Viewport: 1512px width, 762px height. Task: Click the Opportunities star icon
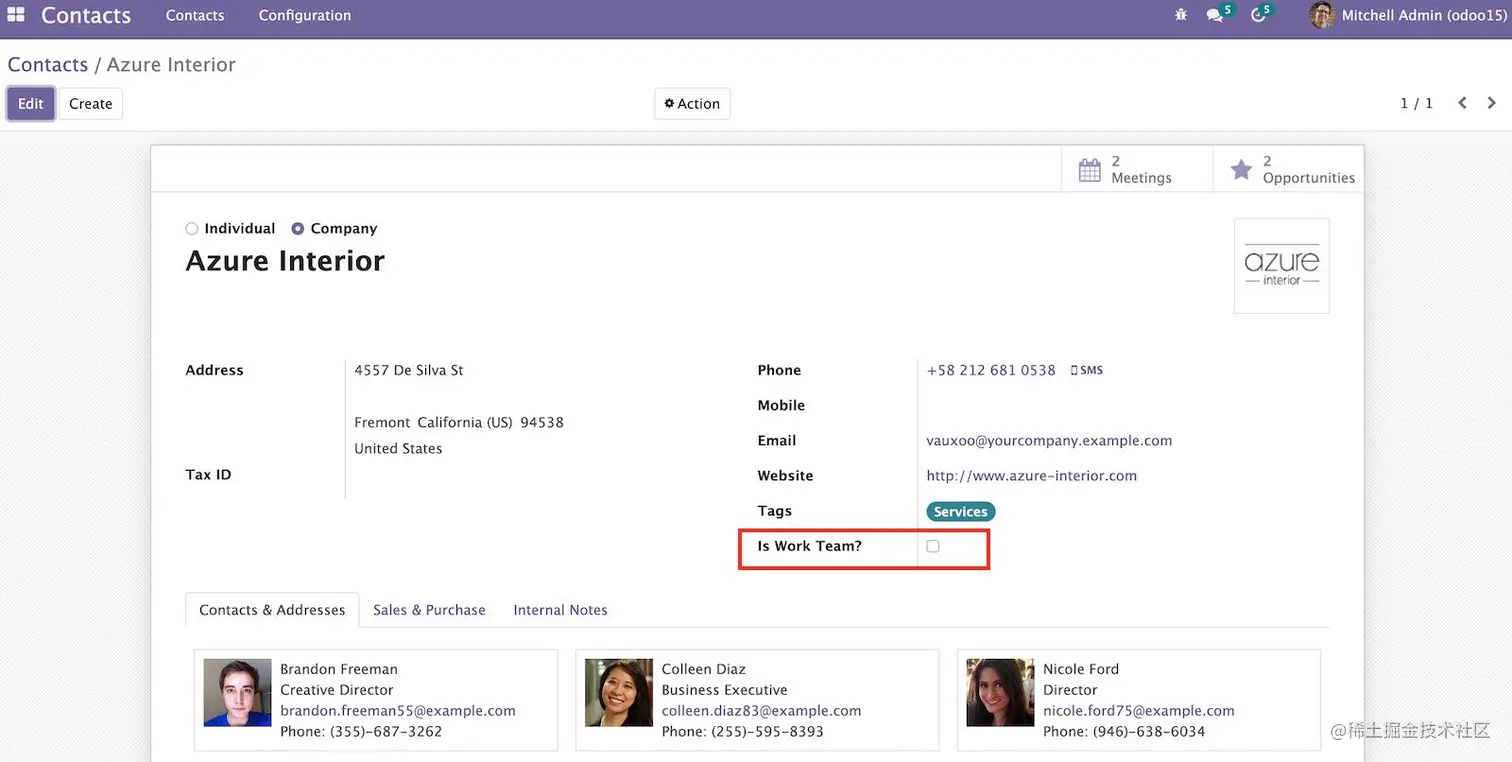[1241, 169]
